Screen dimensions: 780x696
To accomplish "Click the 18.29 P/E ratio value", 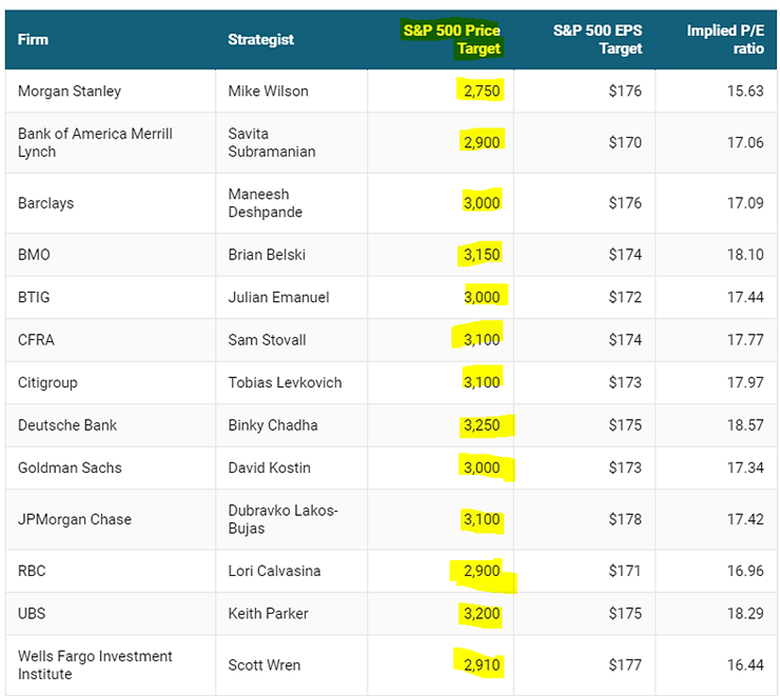I will pos(745,614).
